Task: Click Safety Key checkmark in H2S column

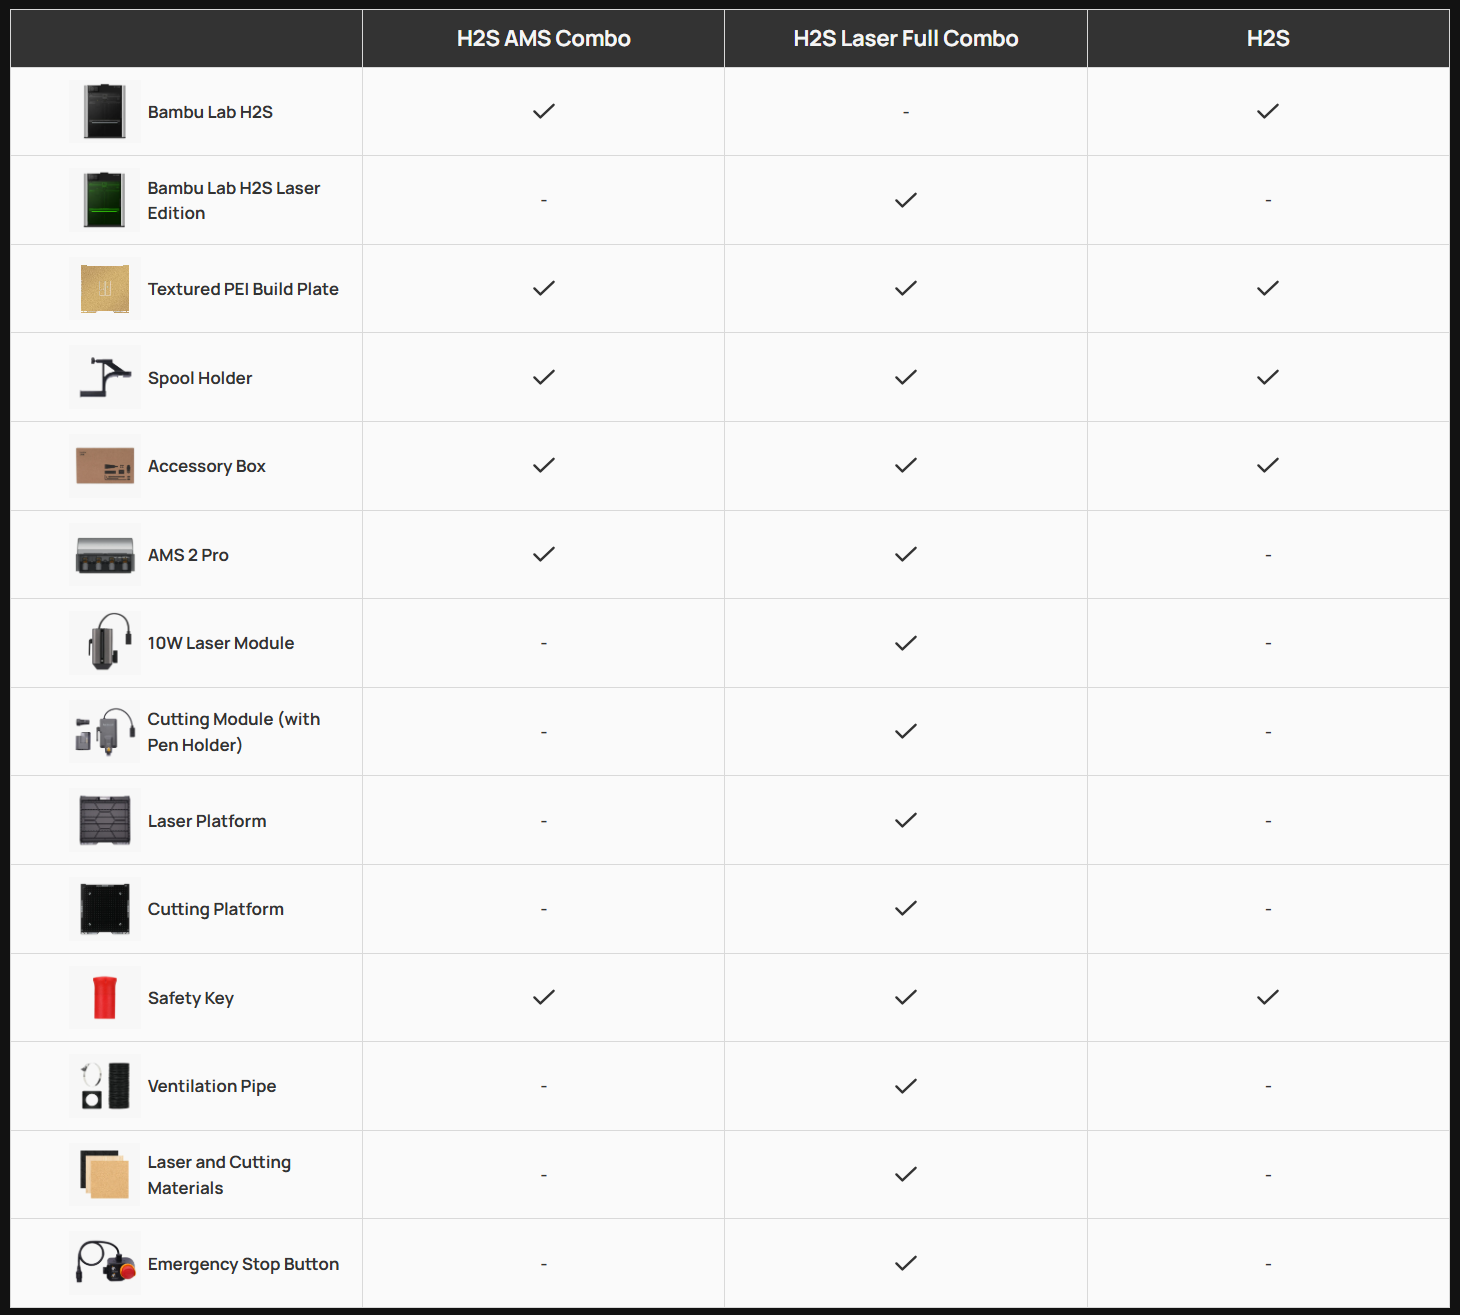Action: [1267, 998]
